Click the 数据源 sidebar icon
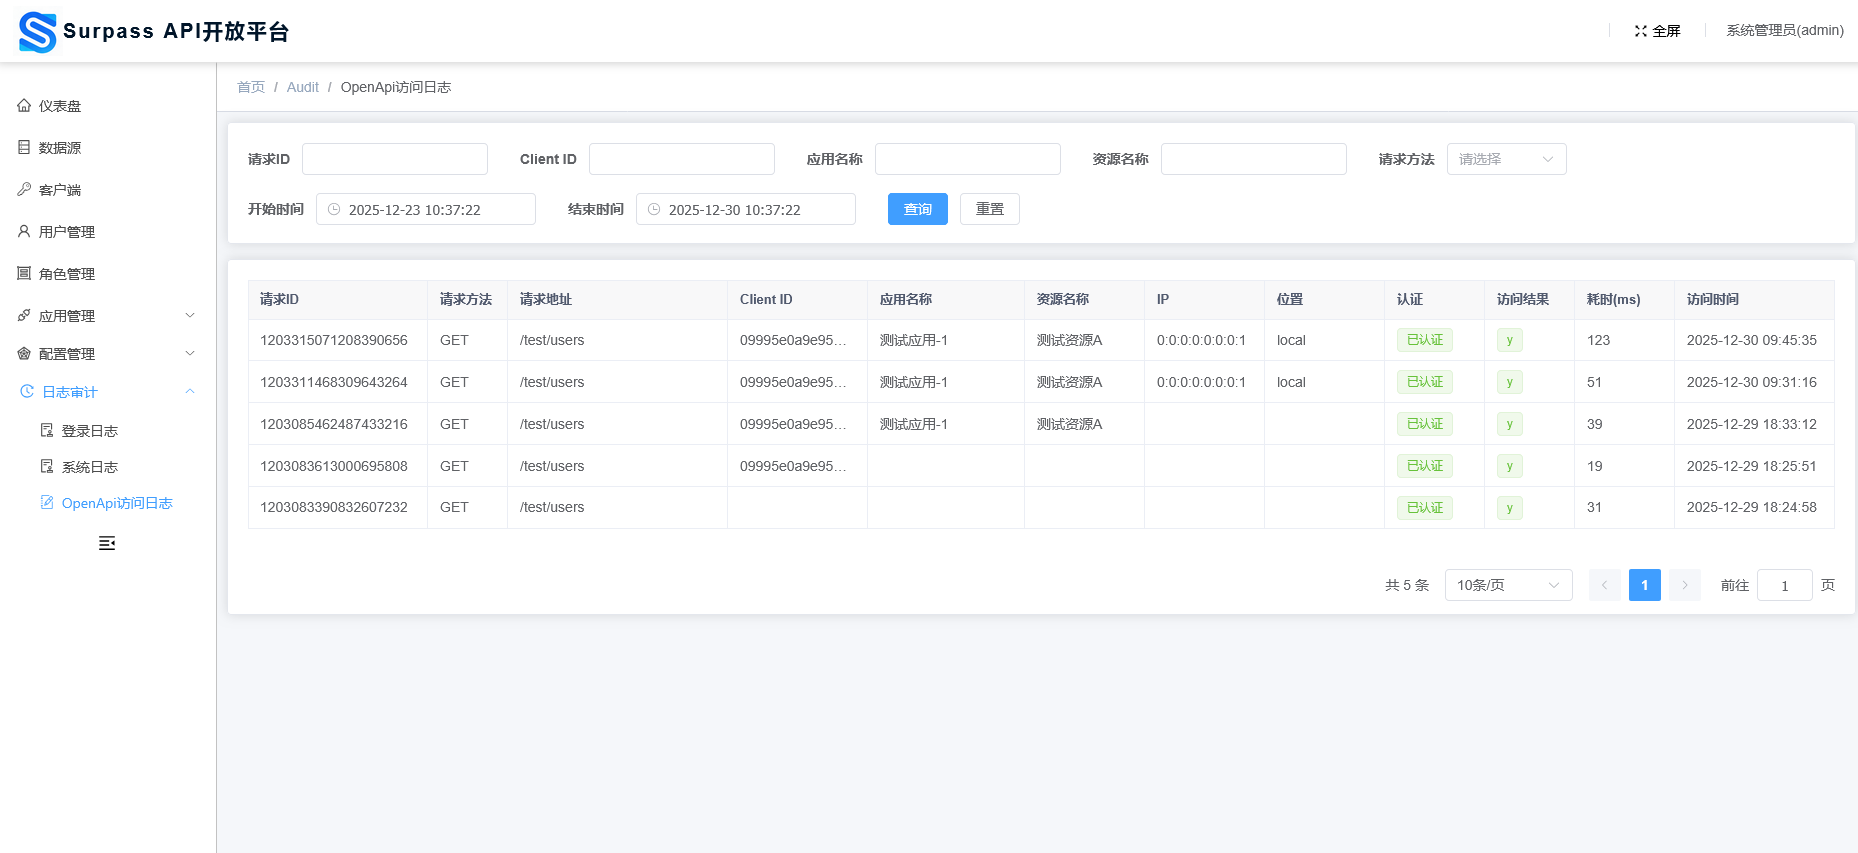This screenshot has width=1858, height=853. pyautogui.click(x=24, y=147)
